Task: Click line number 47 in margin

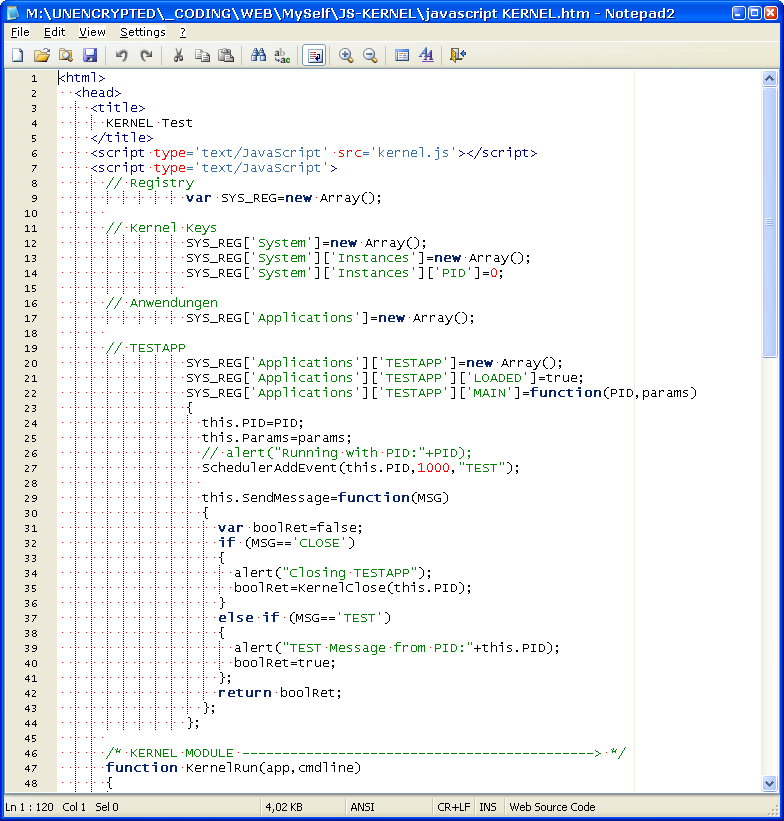Action: click(x=31, y=769)
